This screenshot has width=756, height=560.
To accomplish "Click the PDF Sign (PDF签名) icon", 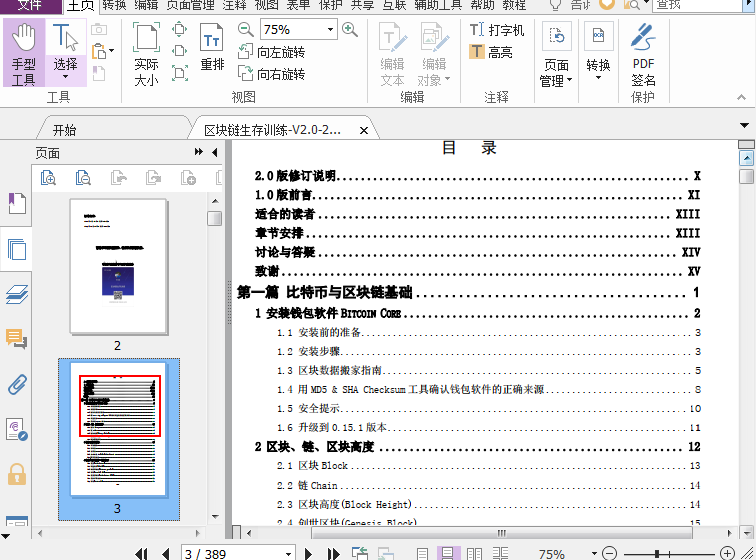I will coord(643,54).
